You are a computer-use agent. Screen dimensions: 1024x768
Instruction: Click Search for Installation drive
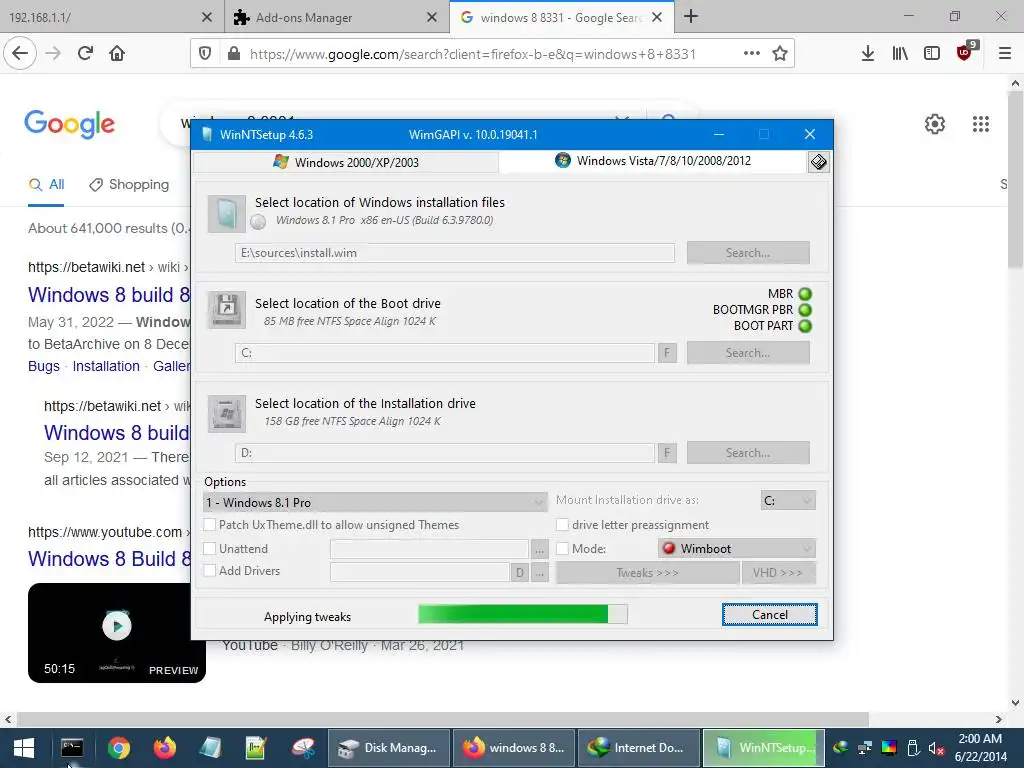(748, 453)
